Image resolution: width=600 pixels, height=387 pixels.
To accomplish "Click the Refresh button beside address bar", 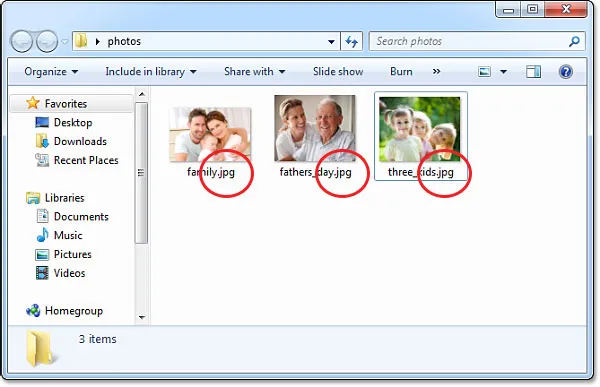I will [x=351, y=41].
